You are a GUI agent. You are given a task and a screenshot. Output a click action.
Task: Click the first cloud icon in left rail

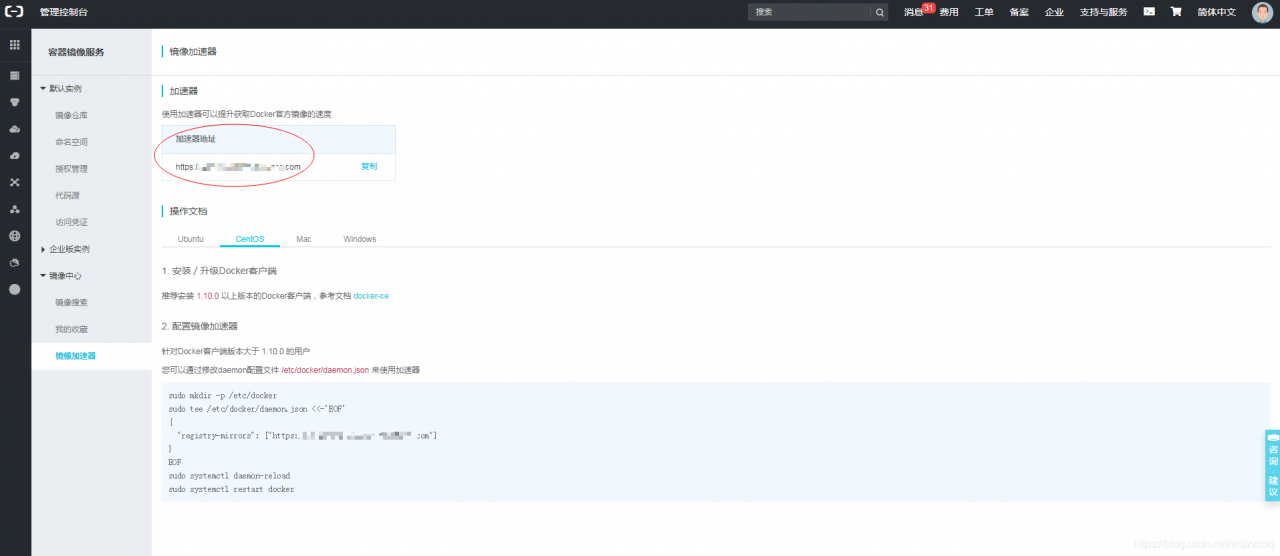tap(15, 129)
